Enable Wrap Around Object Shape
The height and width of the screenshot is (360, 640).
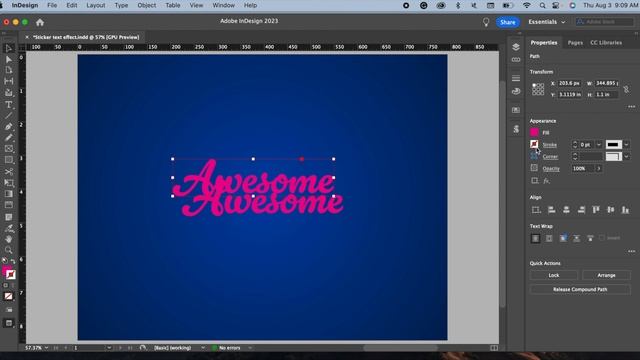click(x=563, y=238)
